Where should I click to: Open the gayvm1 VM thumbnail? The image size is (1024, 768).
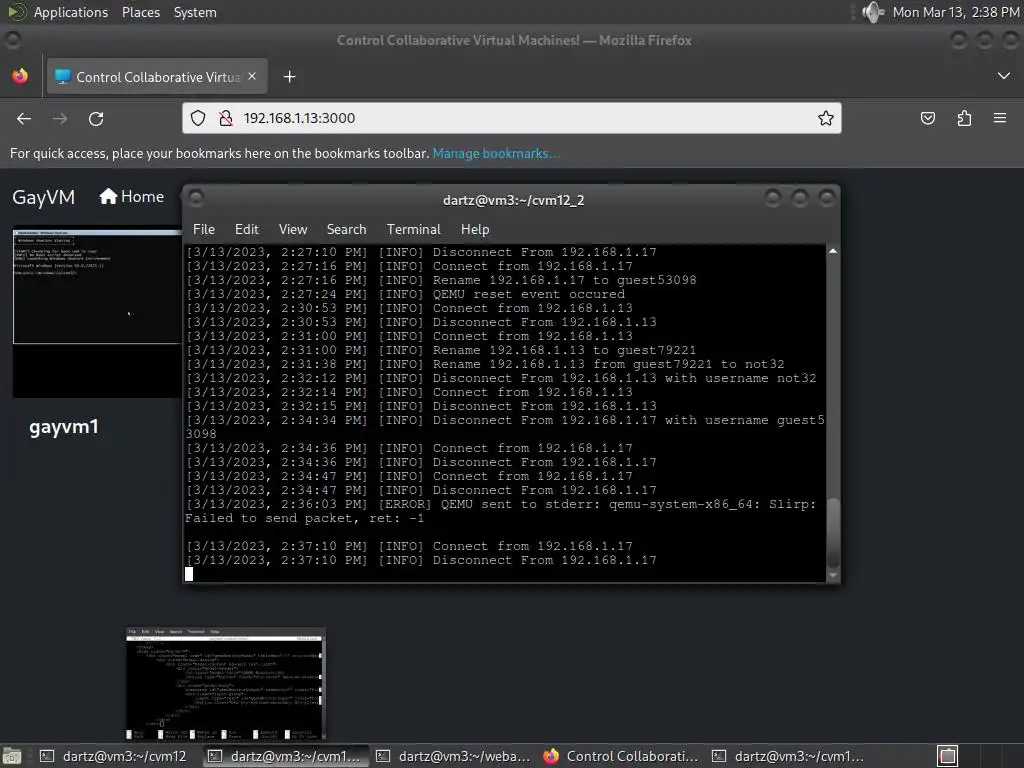(97, 312)
